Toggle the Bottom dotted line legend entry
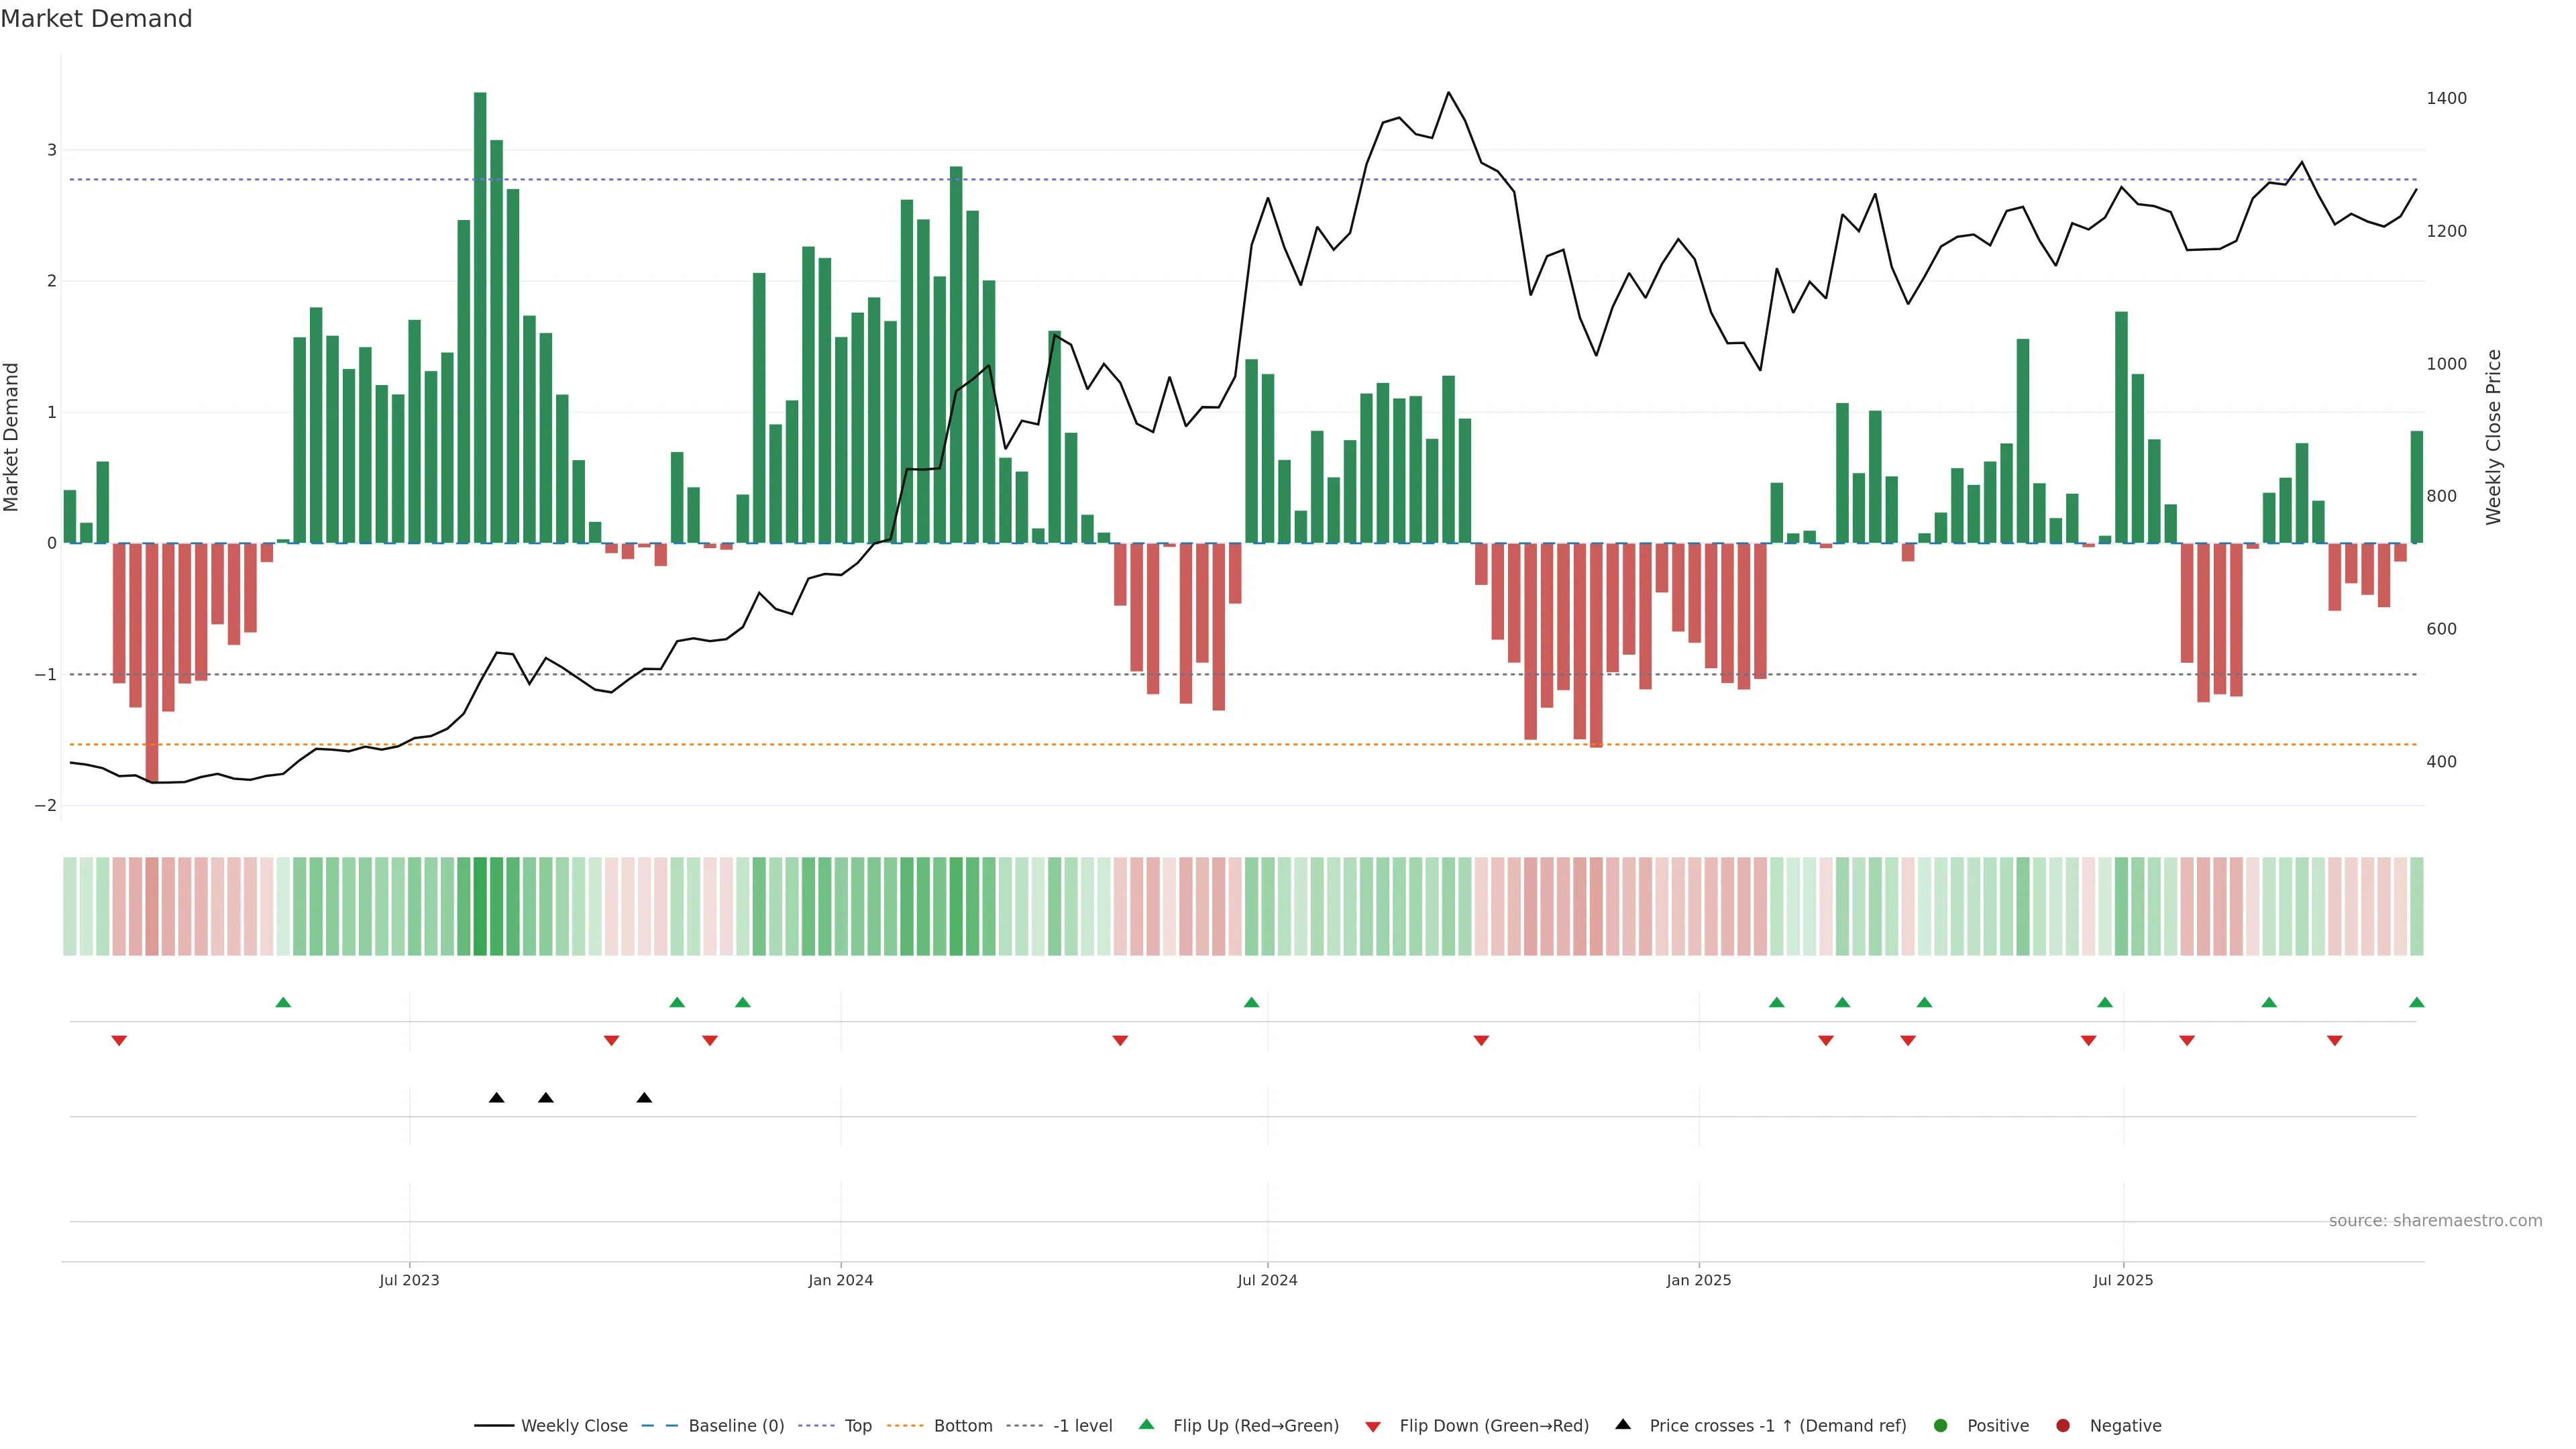 click(962, 1425)
